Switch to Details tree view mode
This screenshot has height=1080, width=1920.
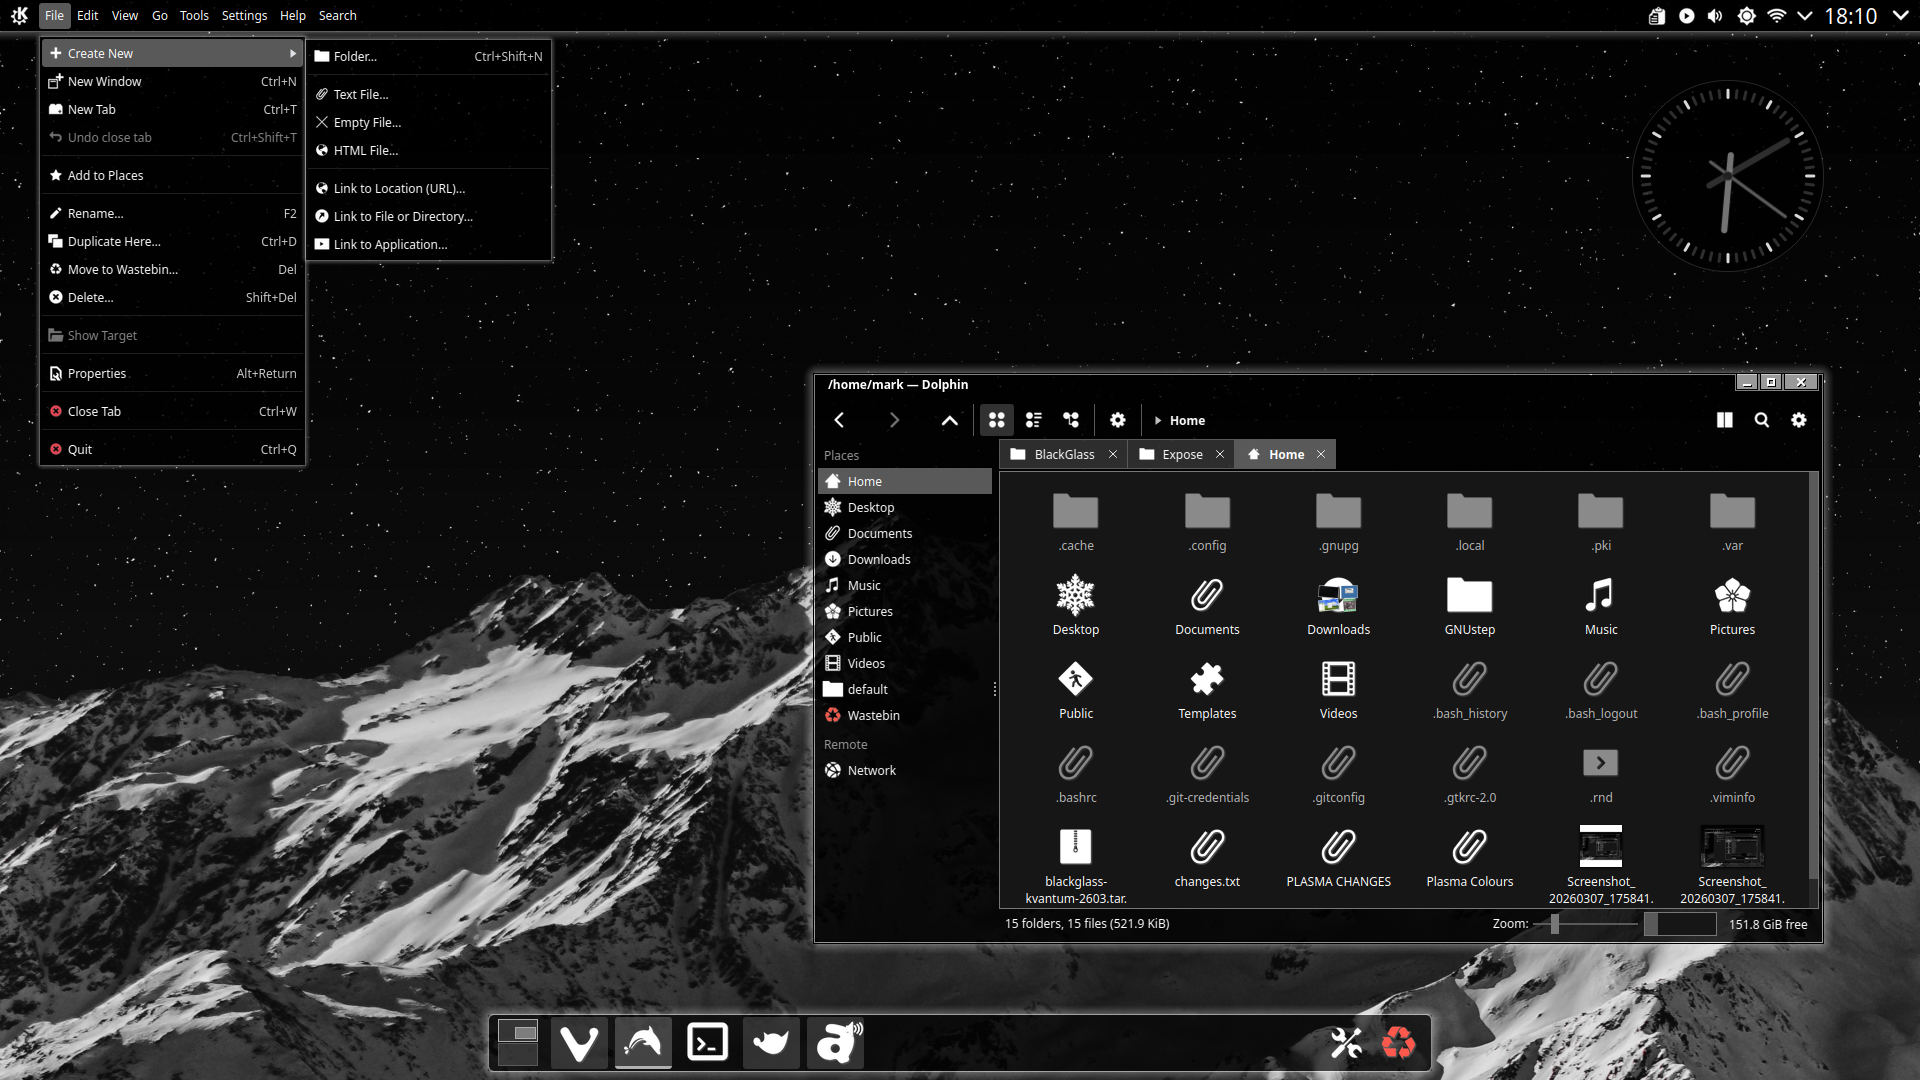1071,420
